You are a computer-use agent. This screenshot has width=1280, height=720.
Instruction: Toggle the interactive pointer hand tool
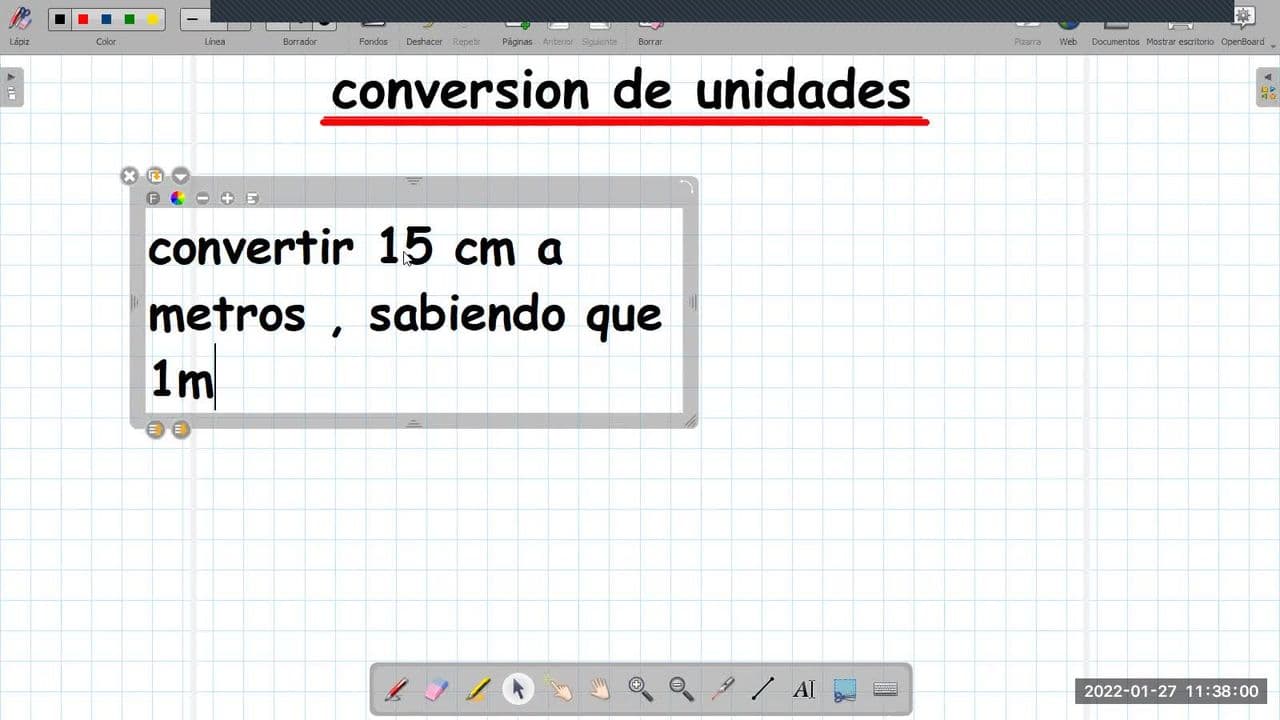point(558,689)
